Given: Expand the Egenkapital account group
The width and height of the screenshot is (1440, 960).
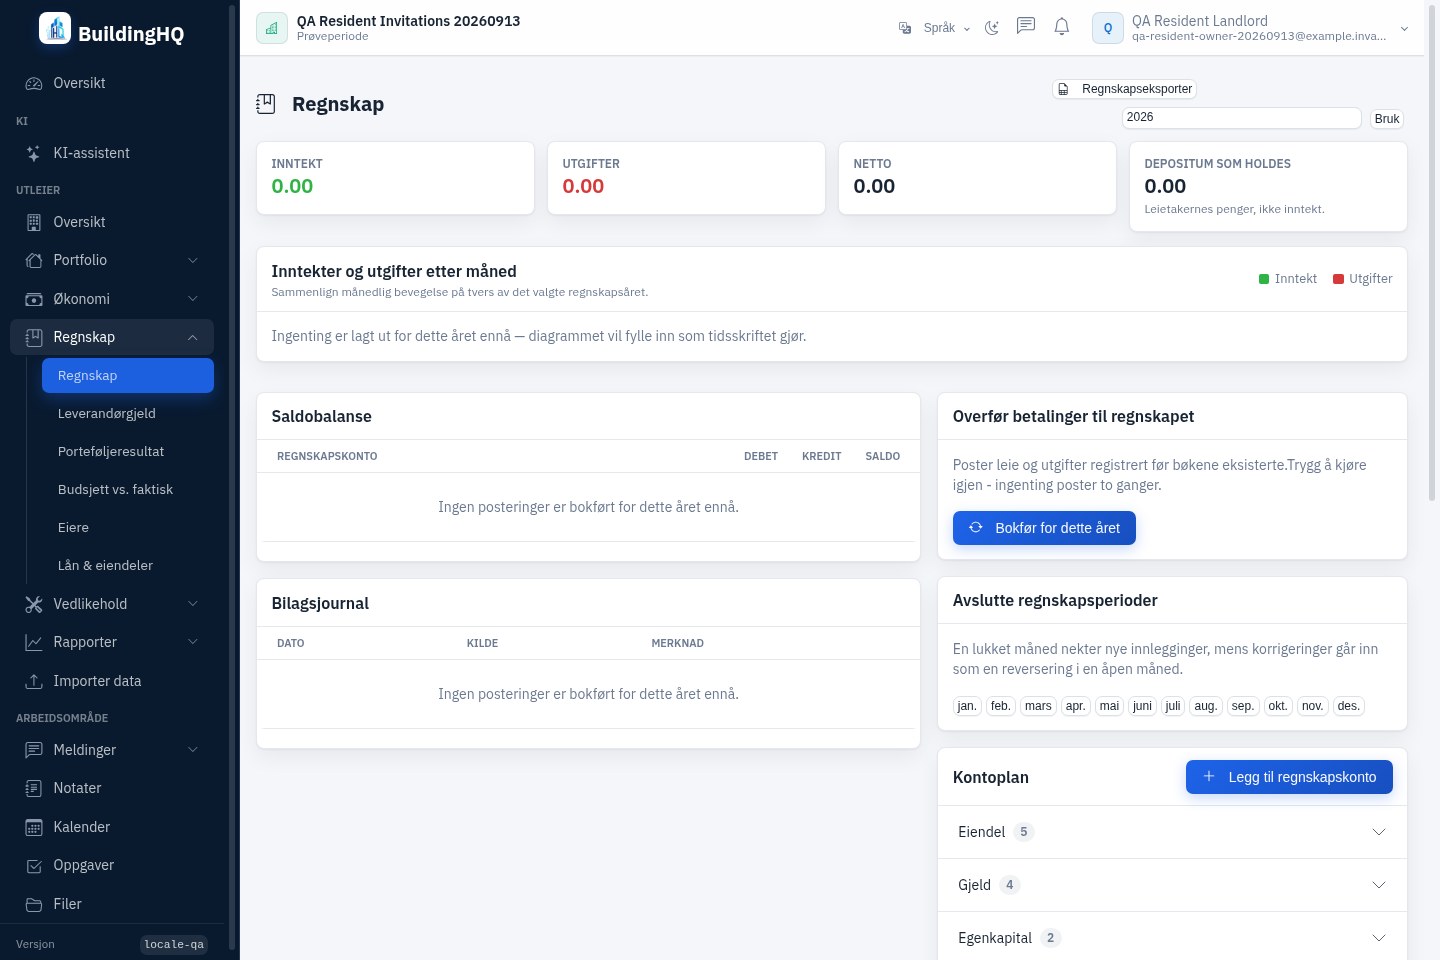Looking at the screenshot, I should click(1172, 938).
